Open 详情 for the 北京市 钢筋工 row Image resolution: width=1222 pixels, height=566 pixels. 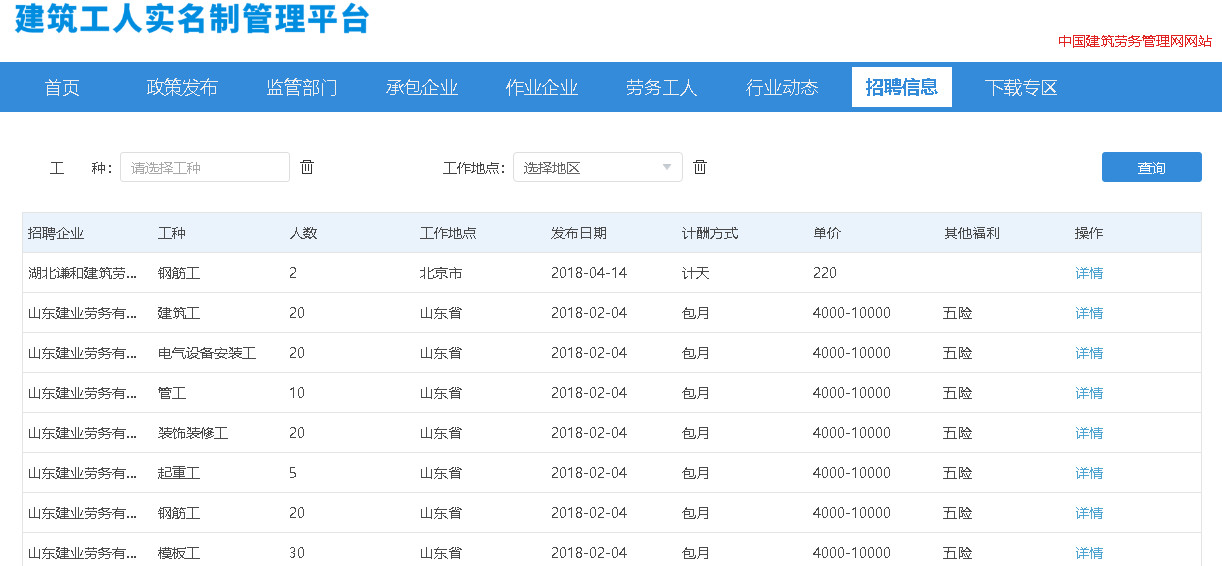[x=1089, y=273]
